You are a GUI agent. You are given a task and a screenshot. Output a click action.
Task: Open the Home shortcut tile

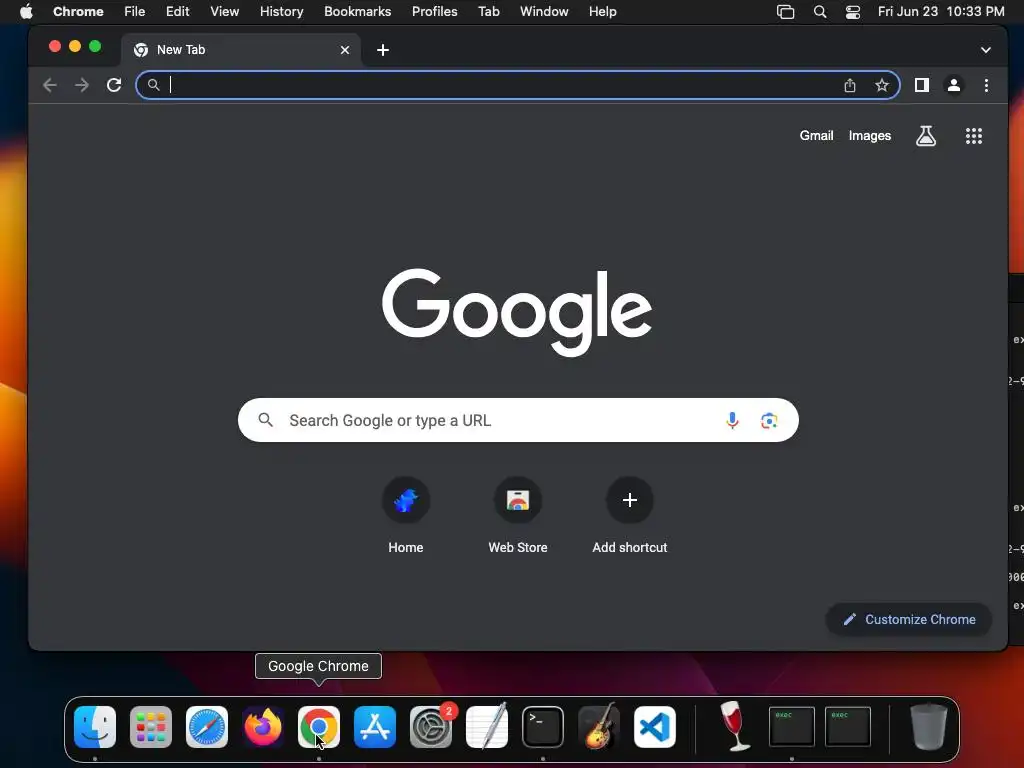[x=406, y=516]
